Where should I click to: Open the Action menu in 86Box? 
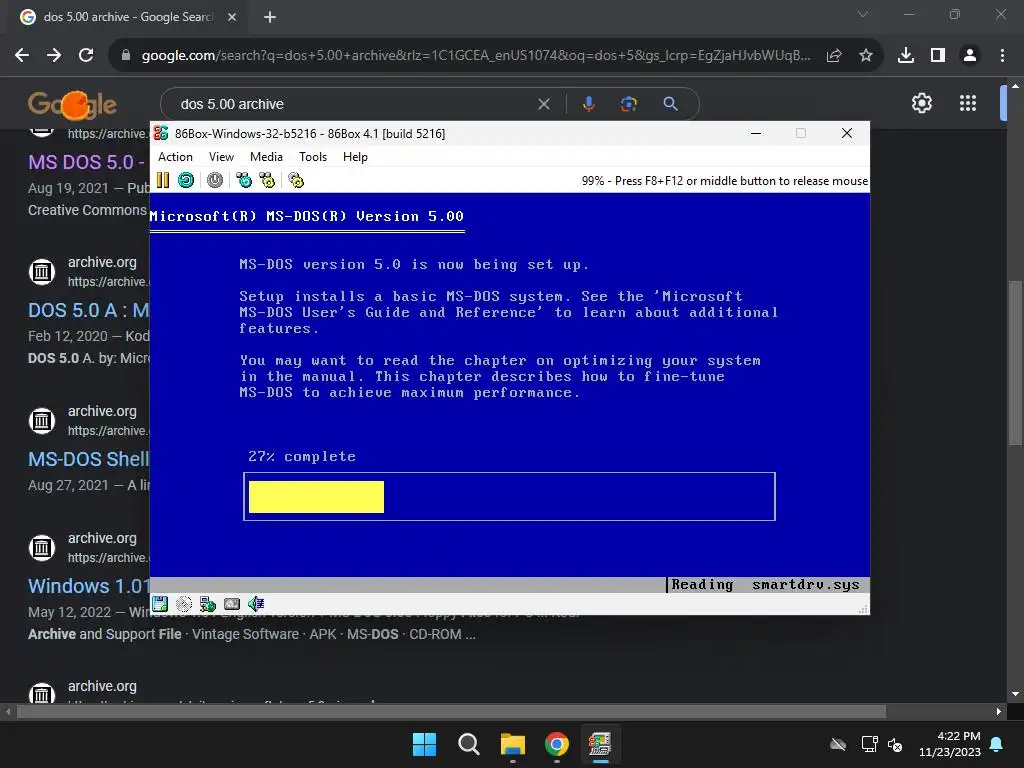(x=175, y=157)
